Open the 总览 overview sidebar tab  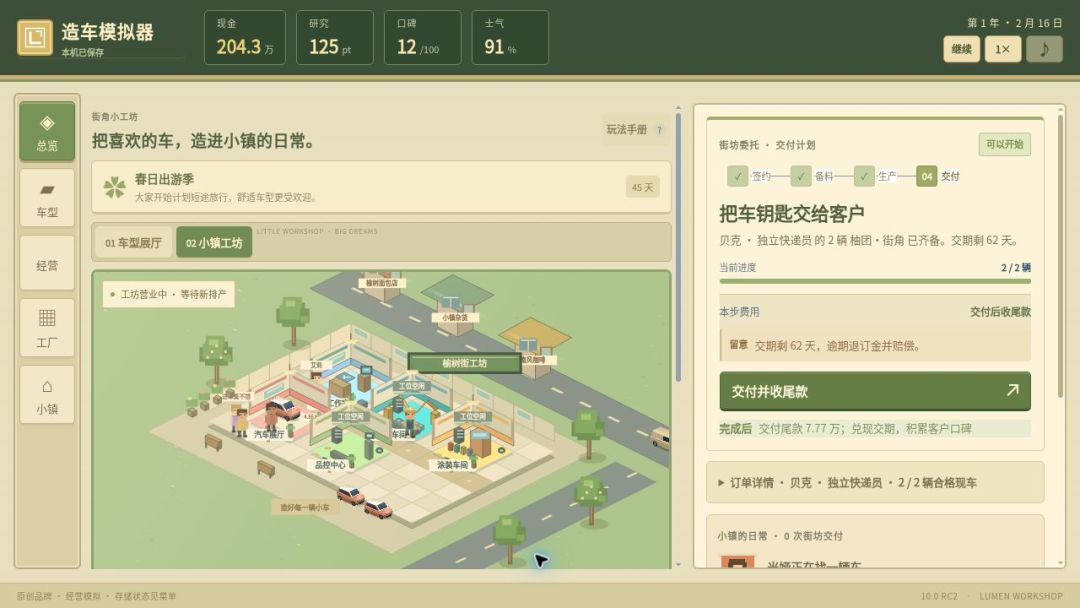47,132
